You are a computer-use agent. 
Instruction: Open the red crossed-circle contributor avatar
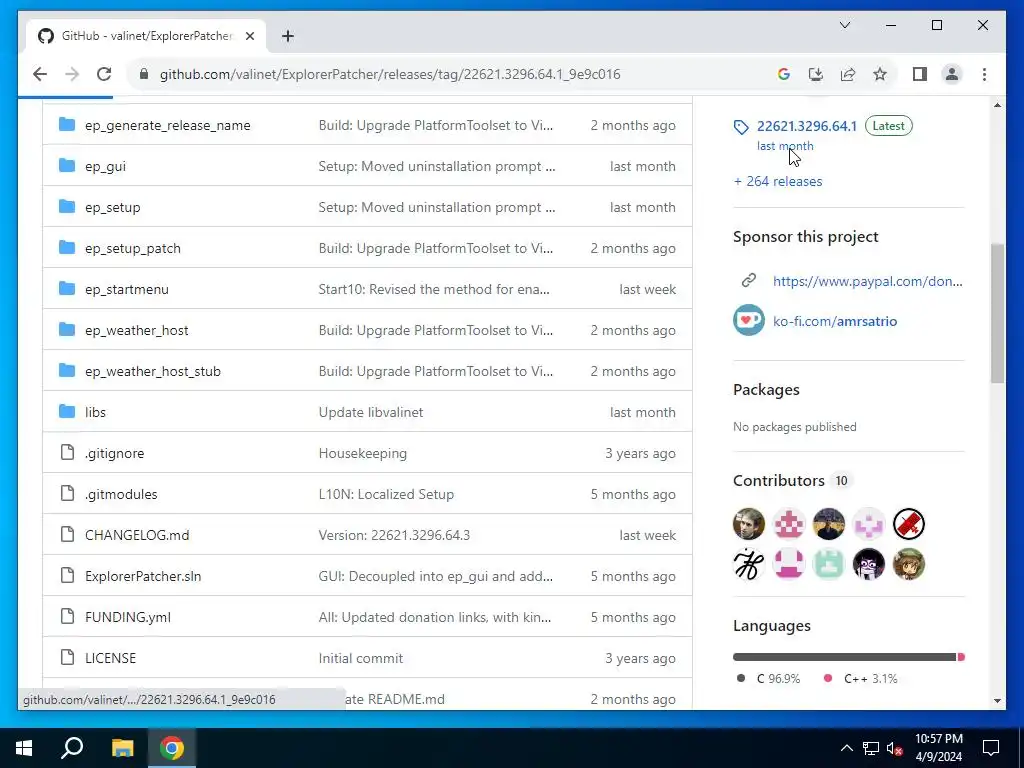[x=908, y=524]
